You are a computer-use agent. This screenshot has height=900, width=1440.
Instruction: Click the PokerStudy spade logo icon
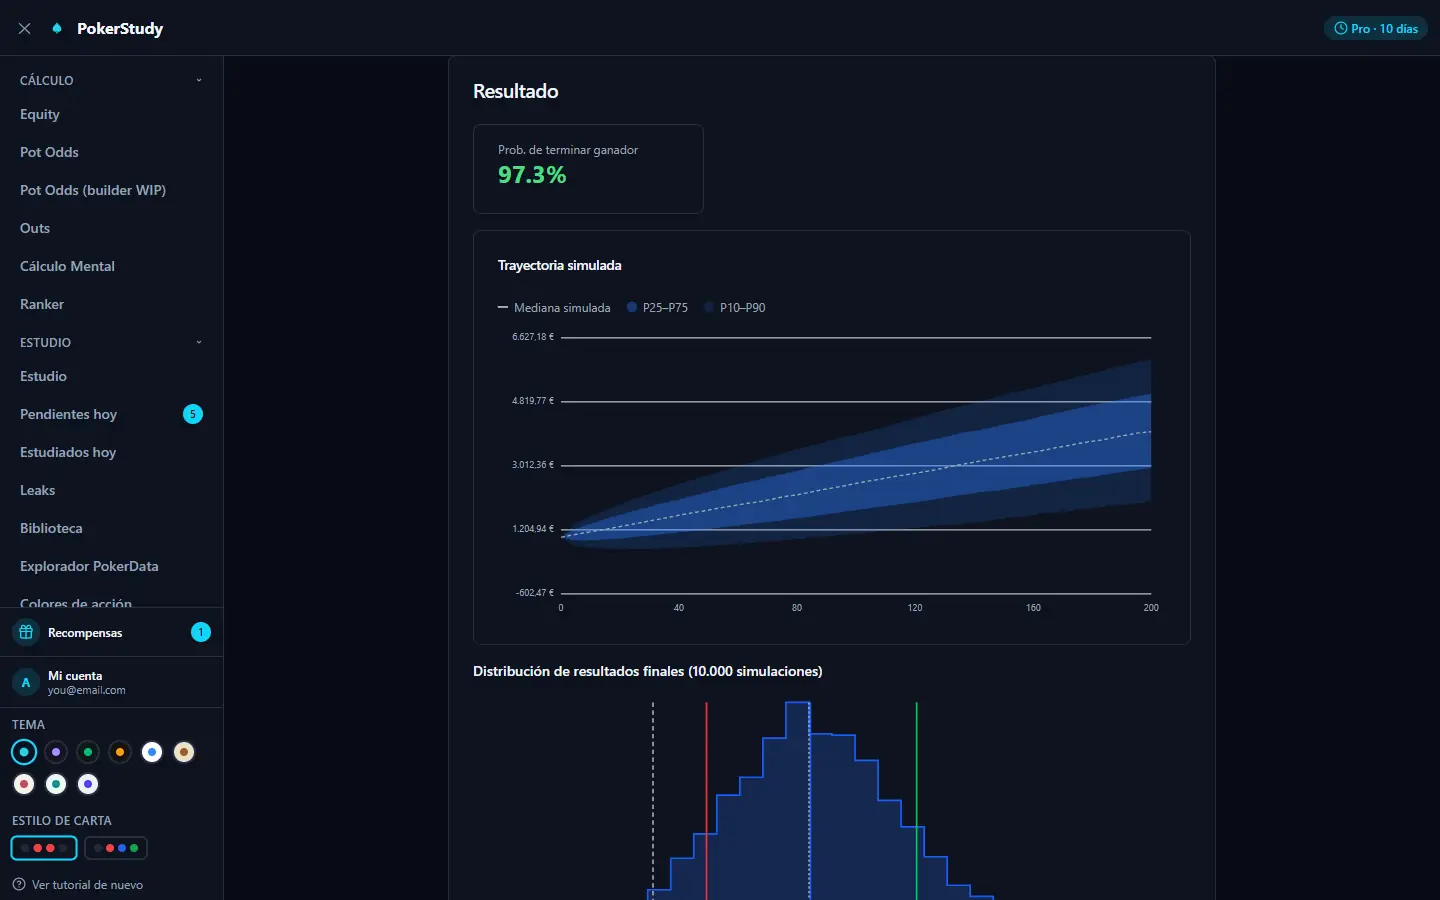tap(57, 28)
